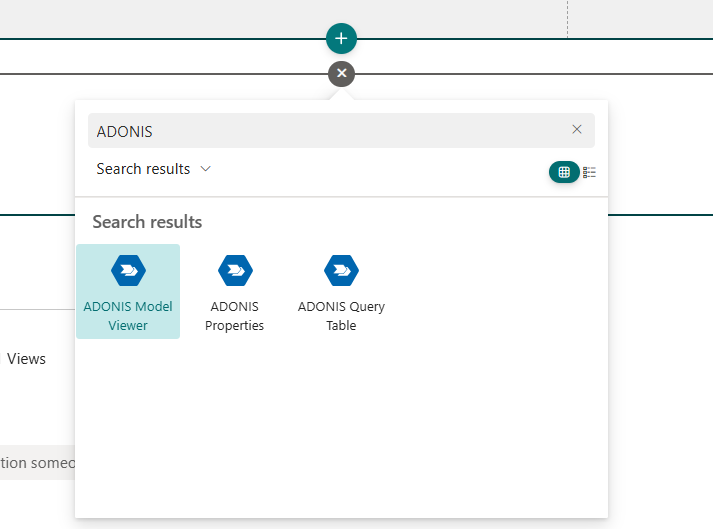Click the ADONIS Model Viewer label
Viewport: 713px width, 529px height.
[x=128, y=316]
